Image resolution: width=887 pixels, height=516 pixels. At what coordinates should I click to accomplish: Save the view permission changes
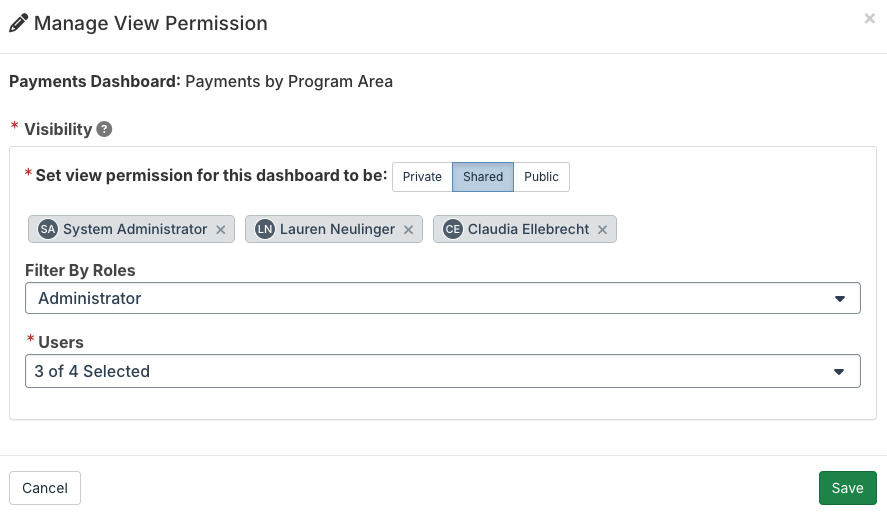[x=847, y=488]
